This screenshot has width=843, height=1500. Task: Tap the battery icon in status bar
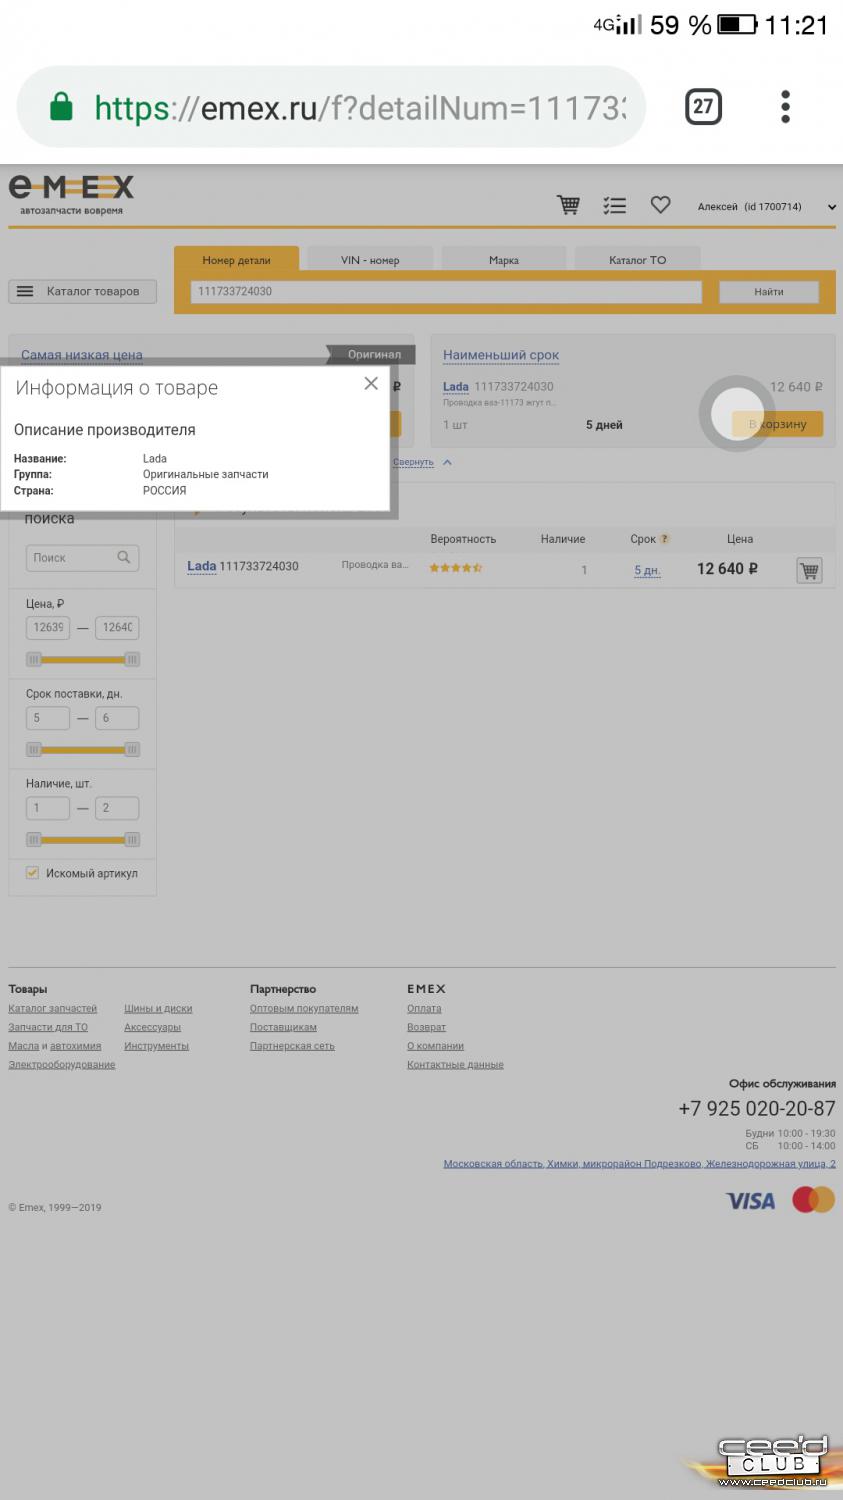pos(738,24)
